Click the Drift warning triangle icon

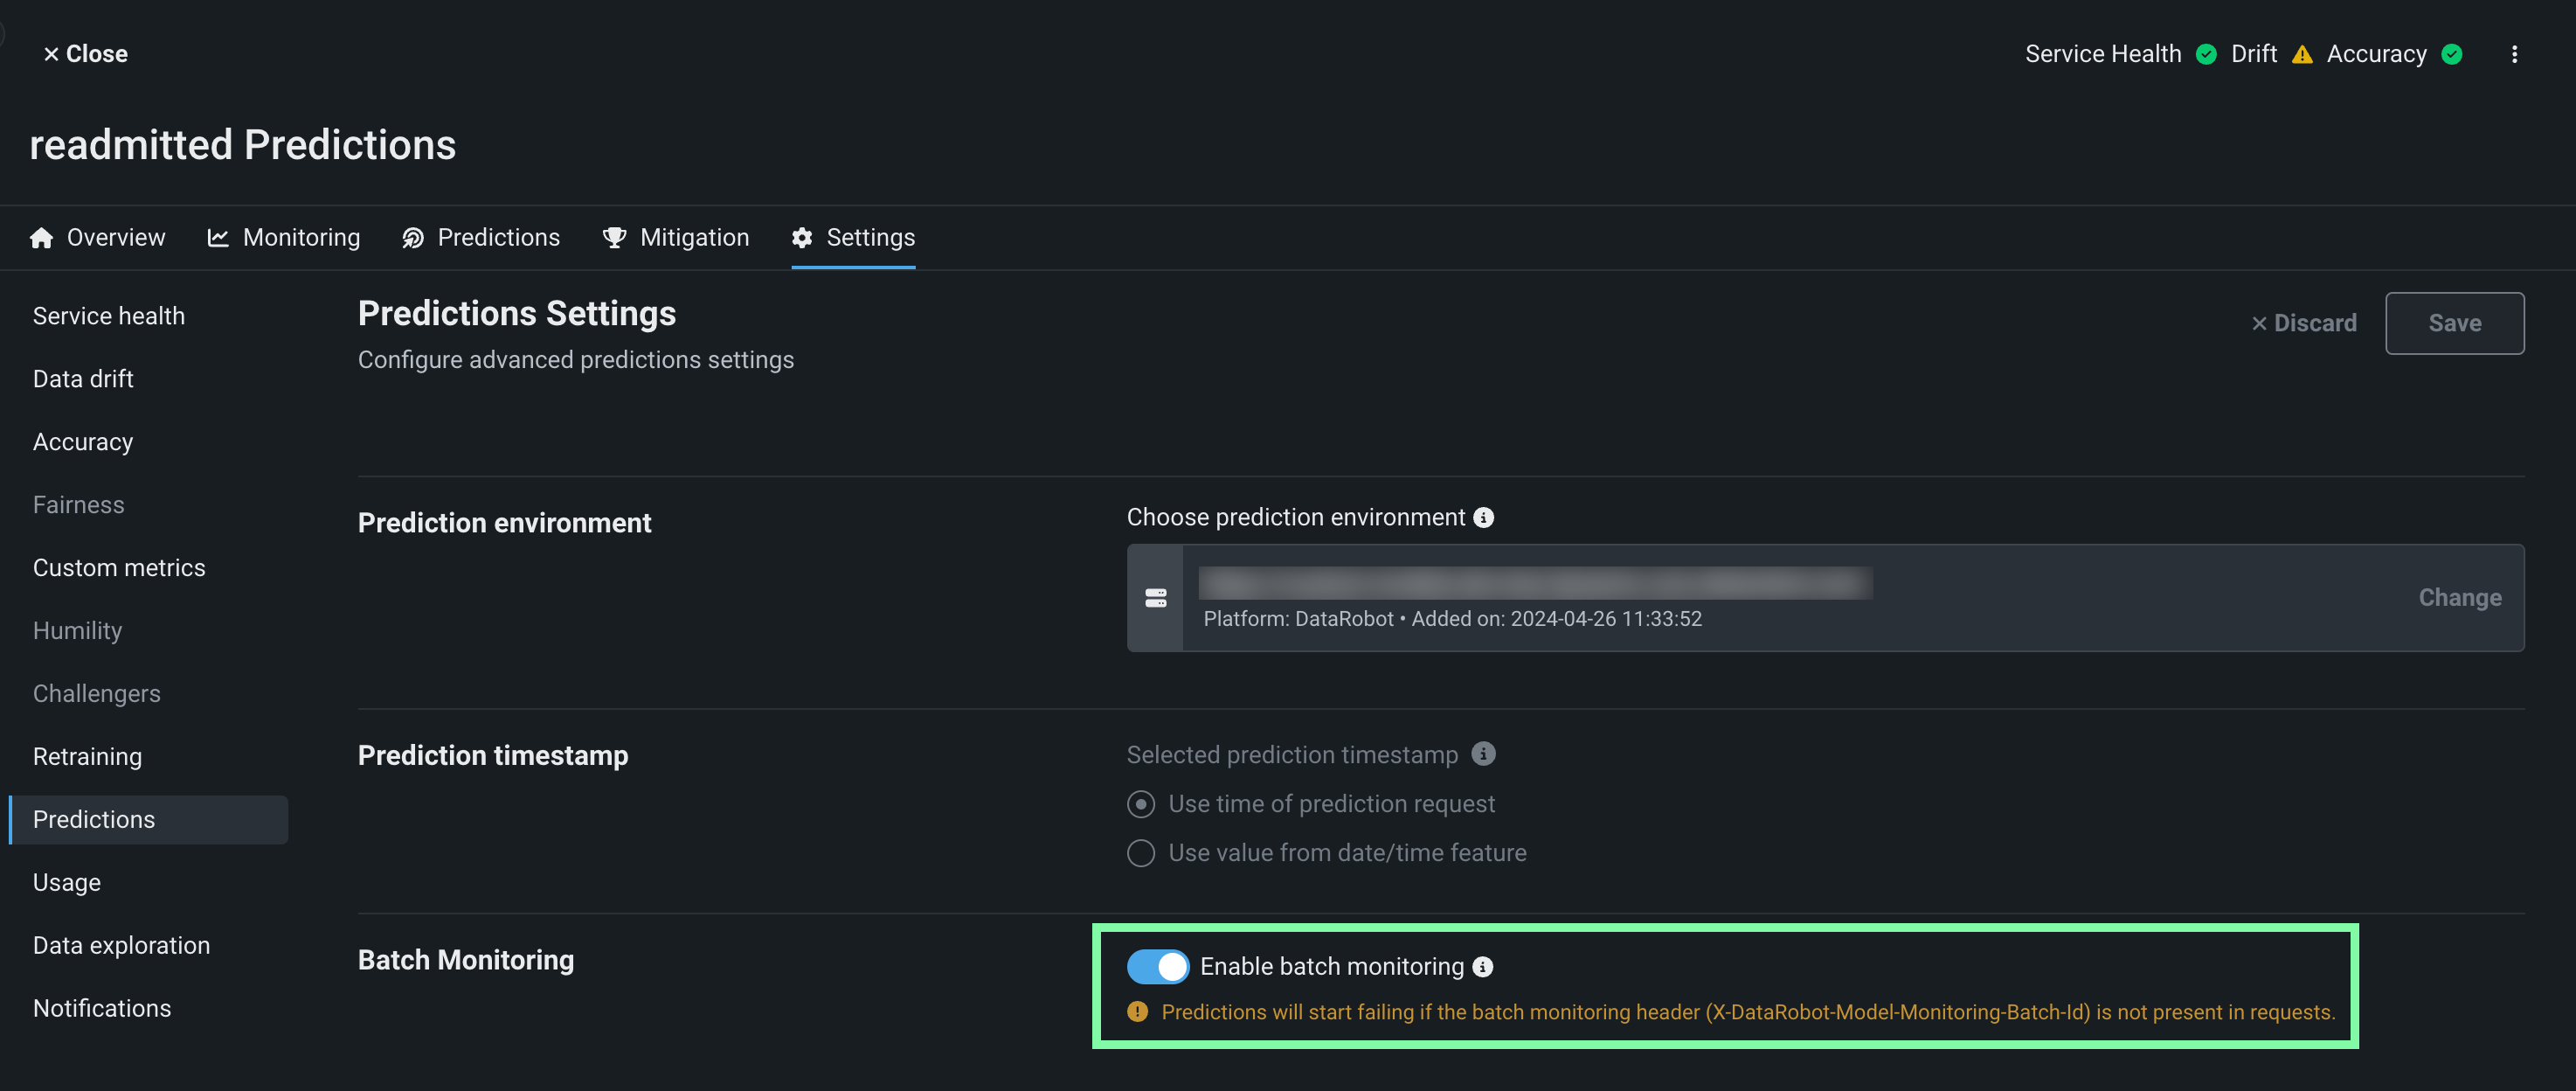click(x=2302, y=54)
